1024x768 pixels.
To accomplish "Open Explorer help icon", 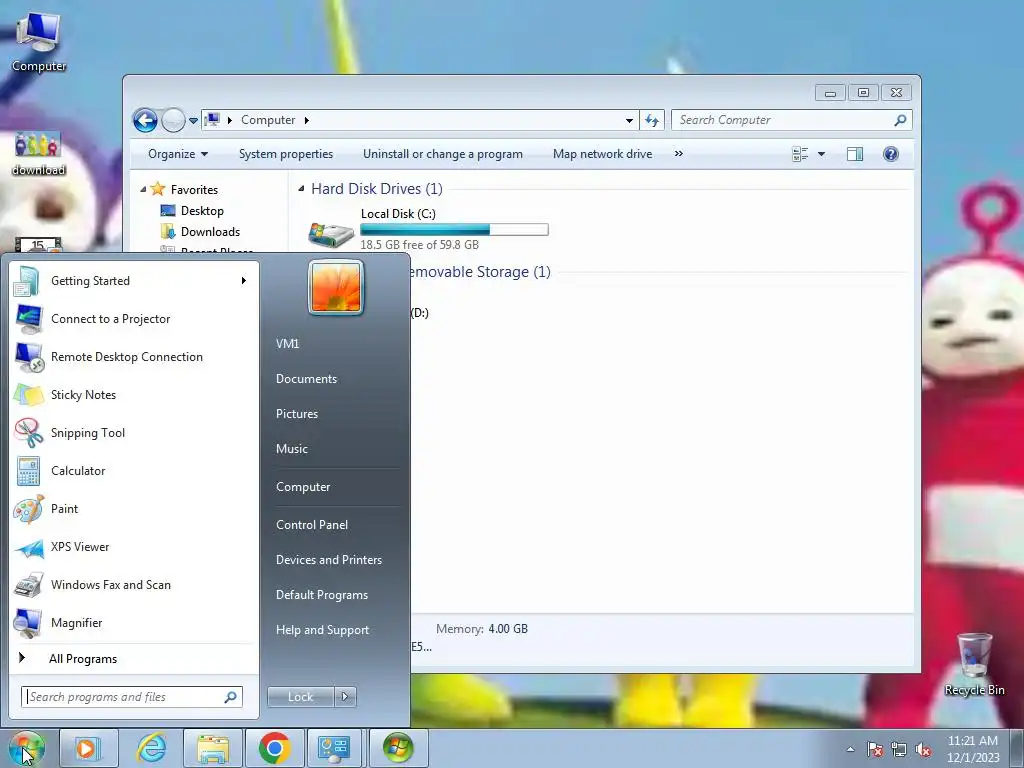I will coord(891,154).
